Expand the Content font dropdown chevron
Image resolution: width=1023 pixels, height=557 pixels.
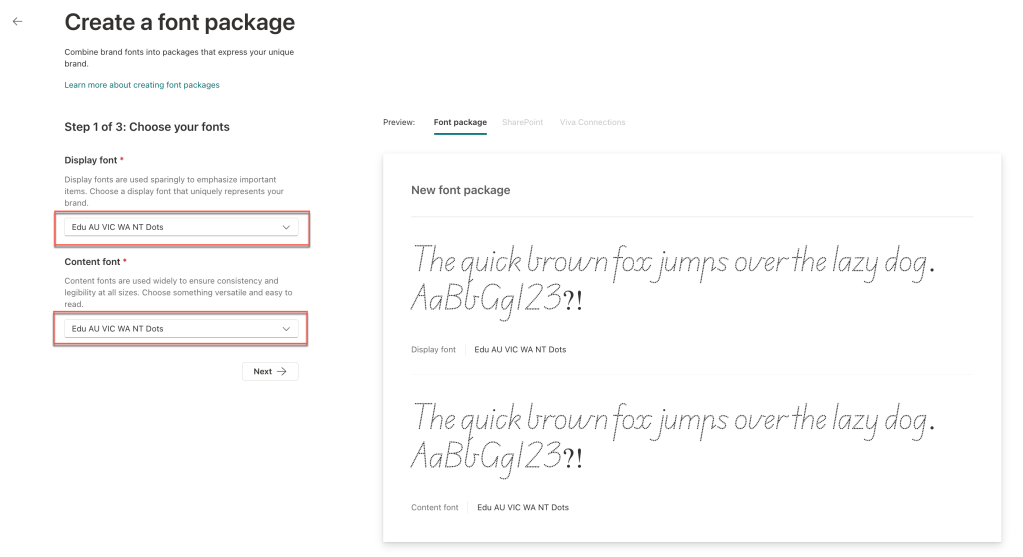[x=286, y=328]
